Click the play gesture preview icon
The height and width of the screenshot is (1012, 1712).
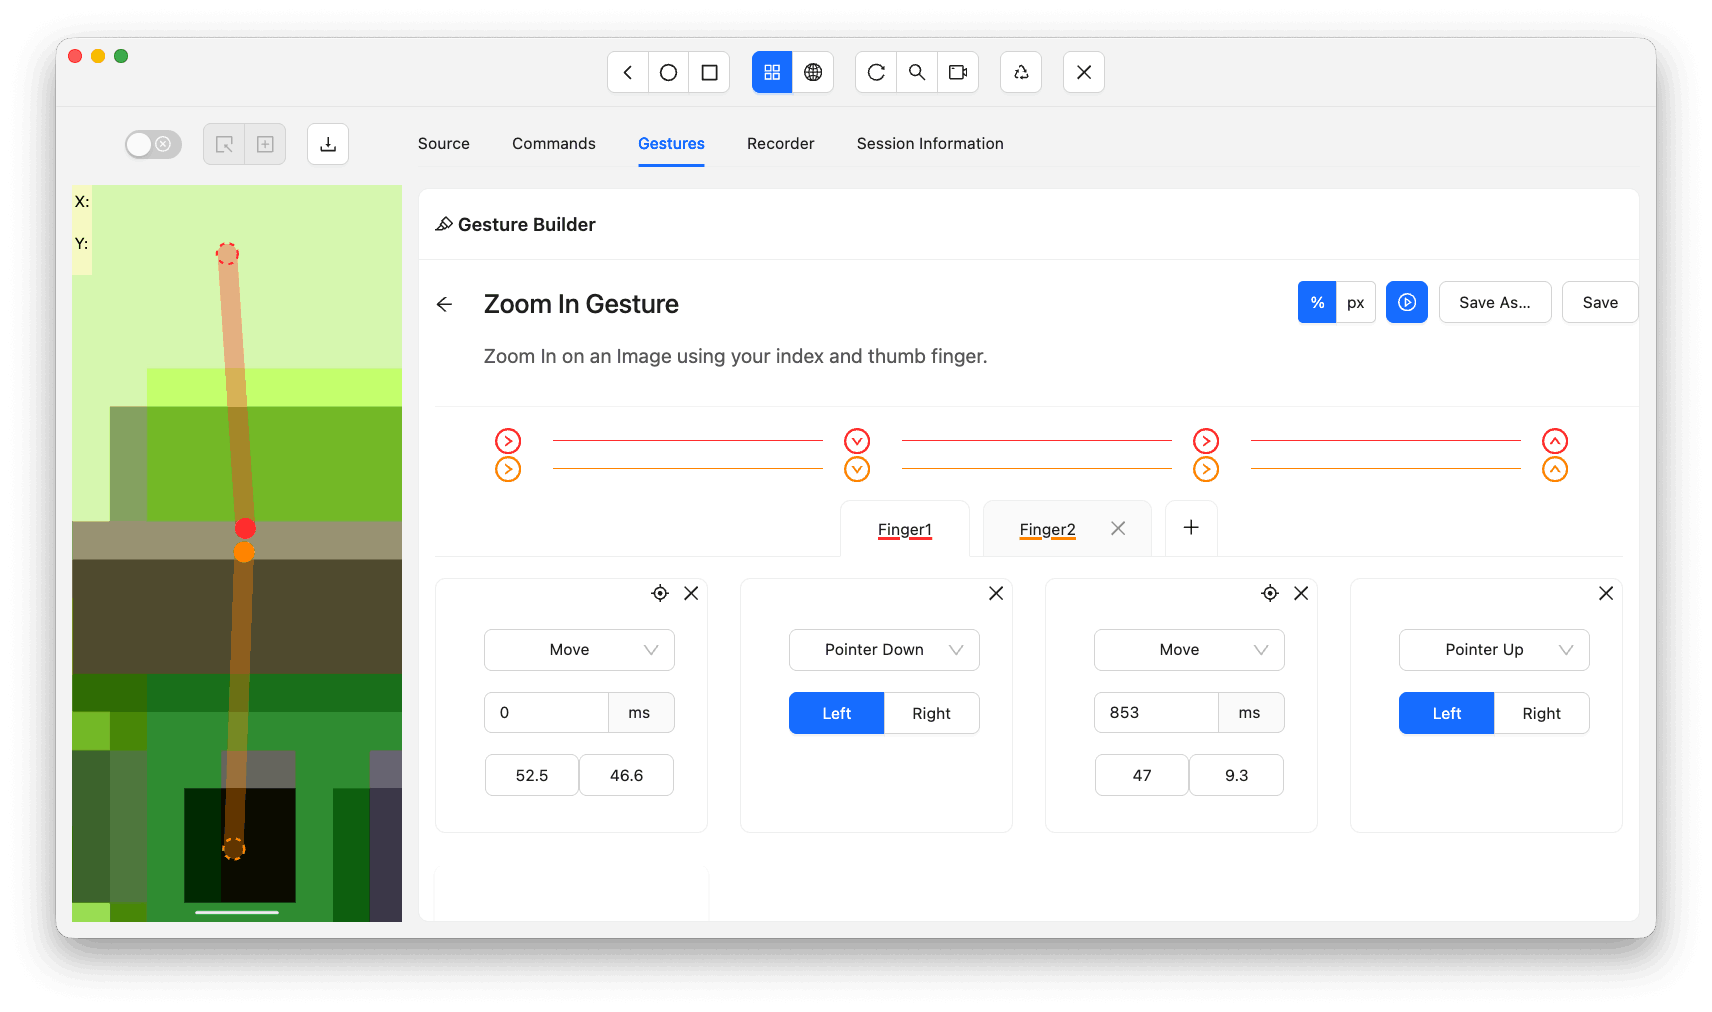tap(1406, 302)
